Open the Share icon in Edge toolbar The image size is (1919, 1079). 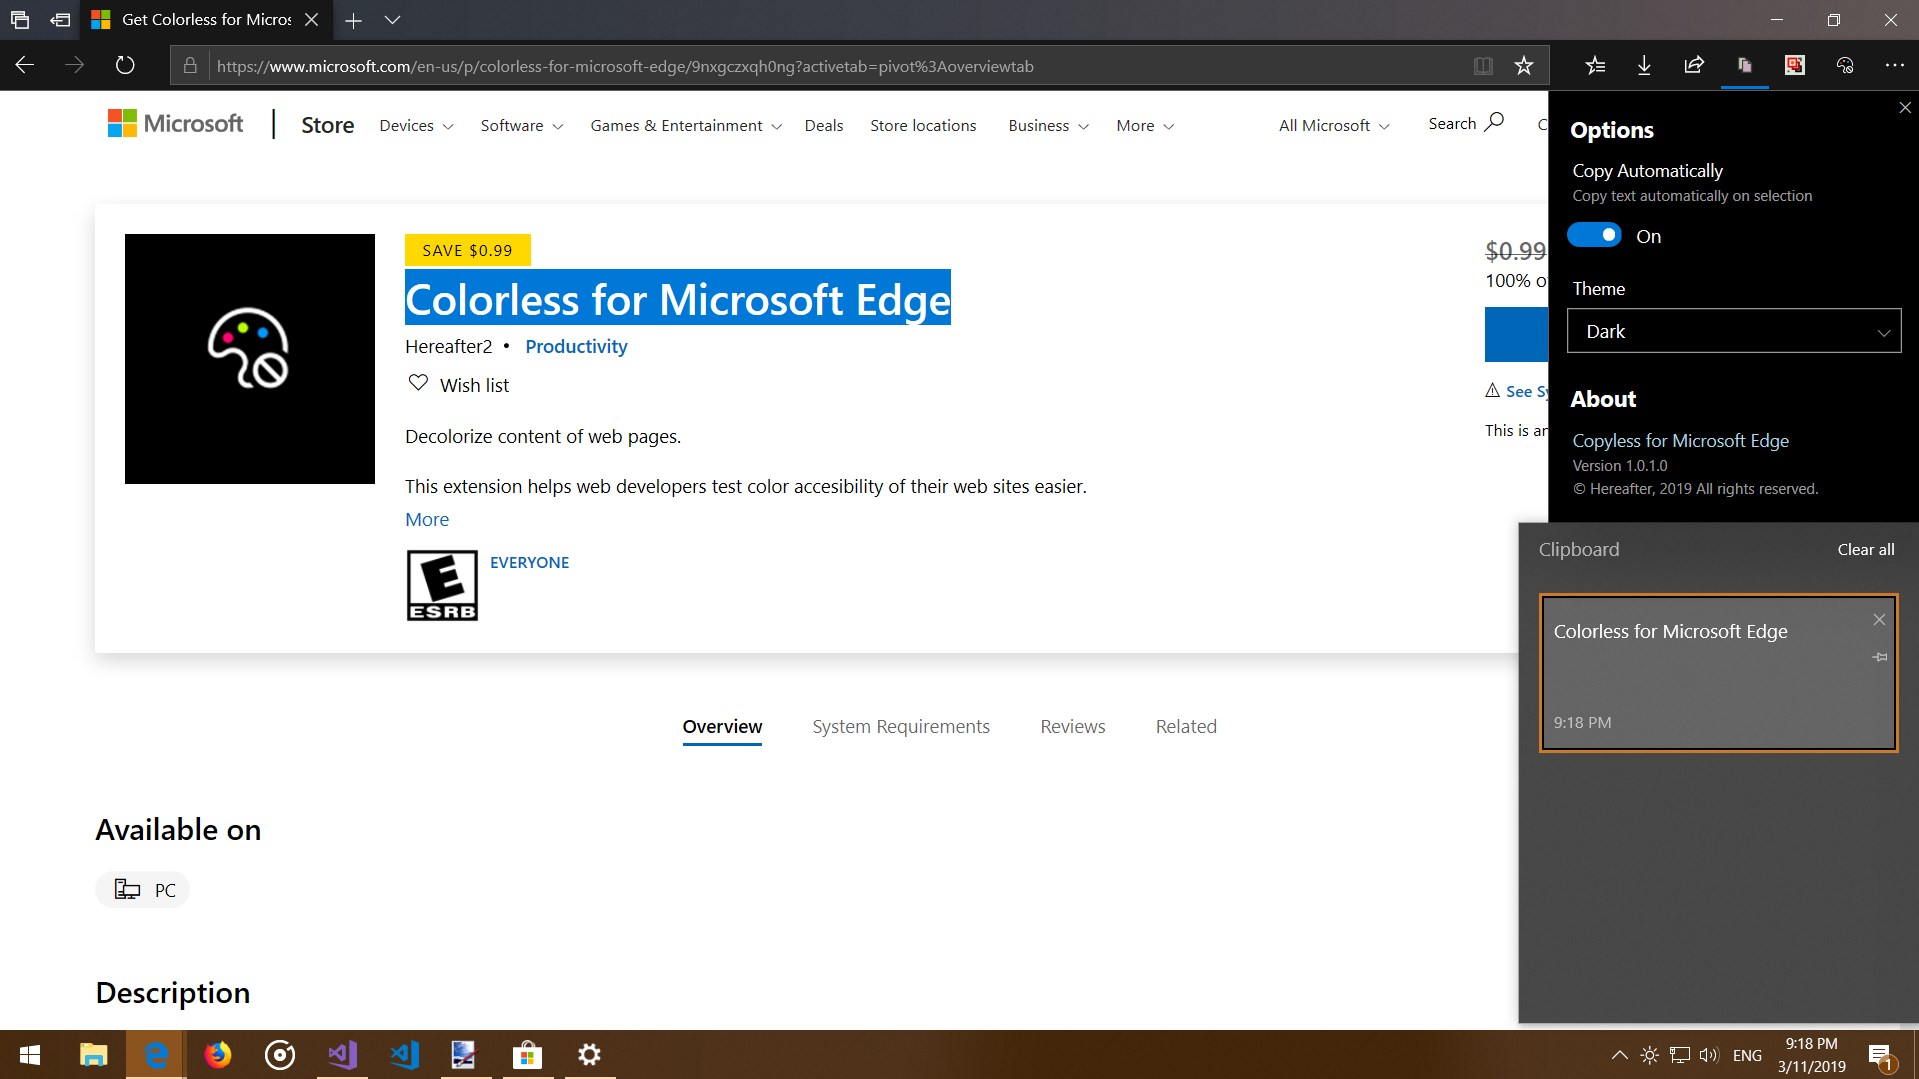coord(1694,66)
